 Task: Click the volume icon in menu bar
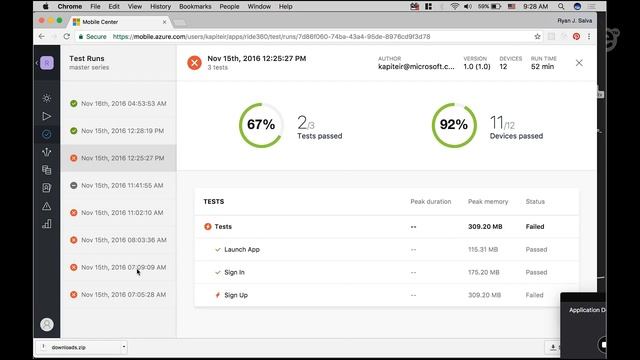point(468,7)
